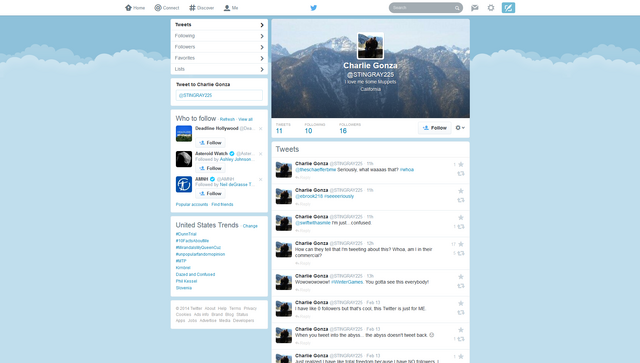
Task: Click the Twitter bird logo
Action: pos(313,8)
